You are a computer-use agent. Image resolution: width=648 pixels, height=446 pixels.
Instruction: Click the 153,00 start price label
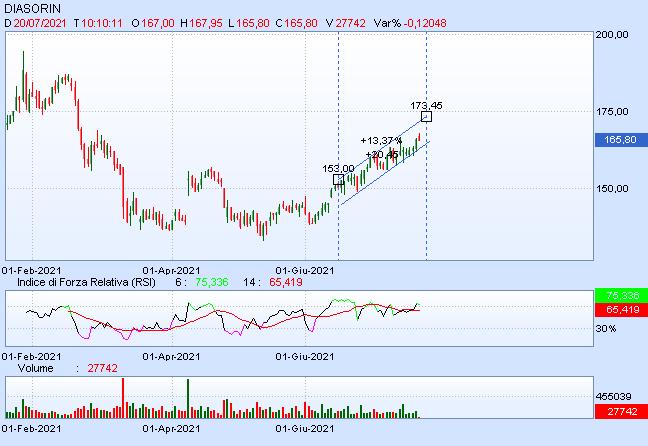pos(338,169)
